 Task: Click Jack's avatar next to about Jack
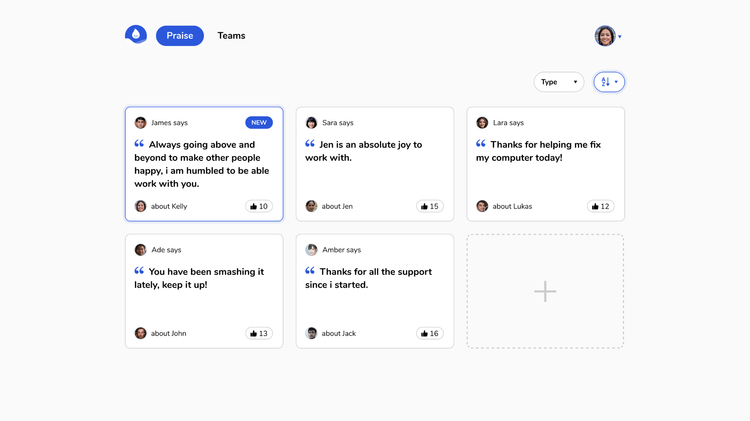311,333
